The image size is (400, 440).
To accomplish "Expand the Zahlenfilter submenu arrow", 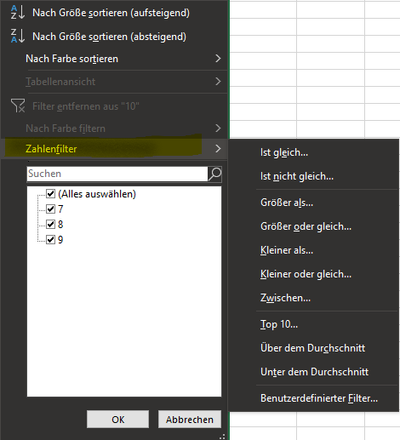I will [x=218, y=148].
